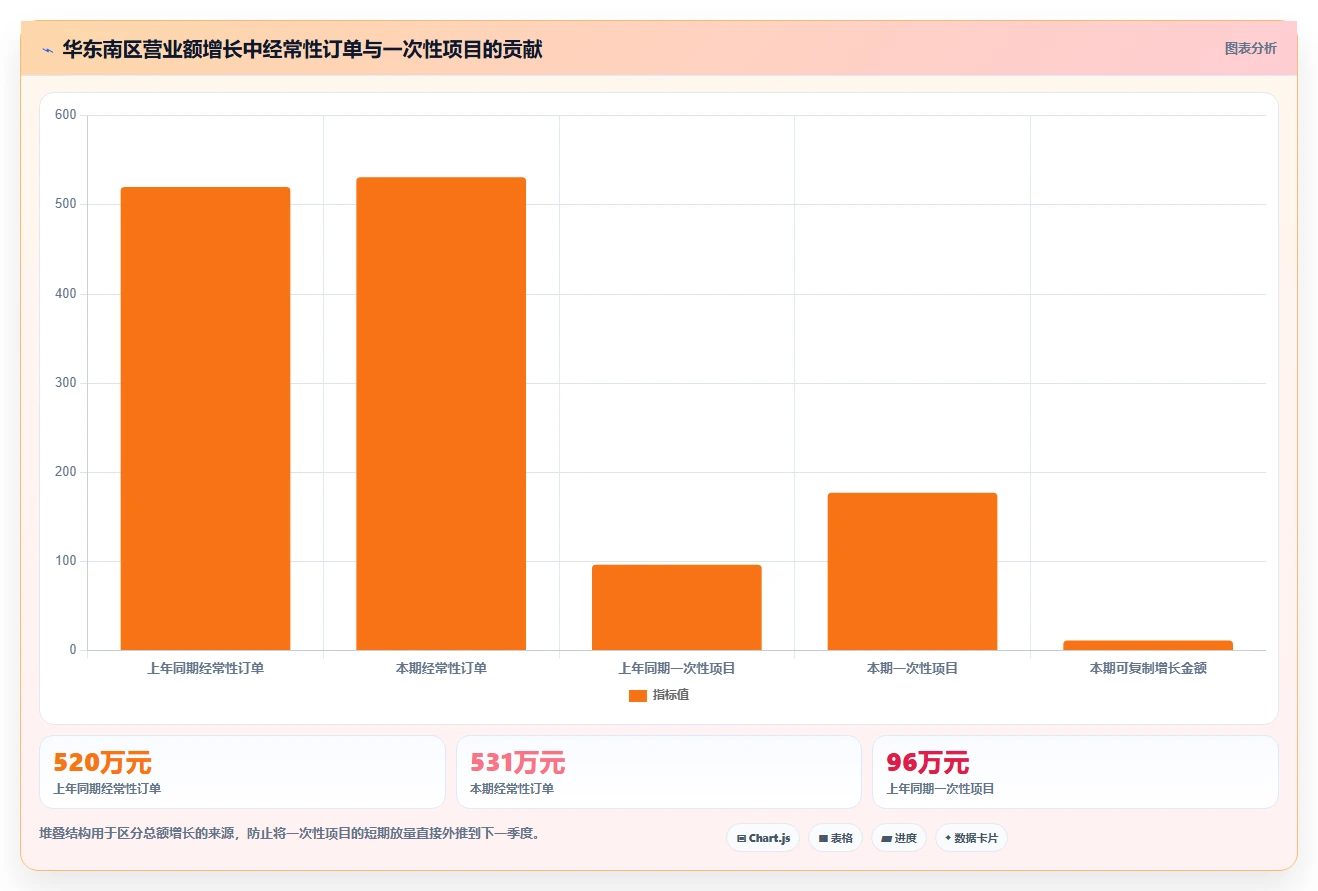Image resolution: width=1318 pixels, height=891 pixels.
Task: Click the footnote text starting 堆叠结构用于区分
Action: [292, 833]
